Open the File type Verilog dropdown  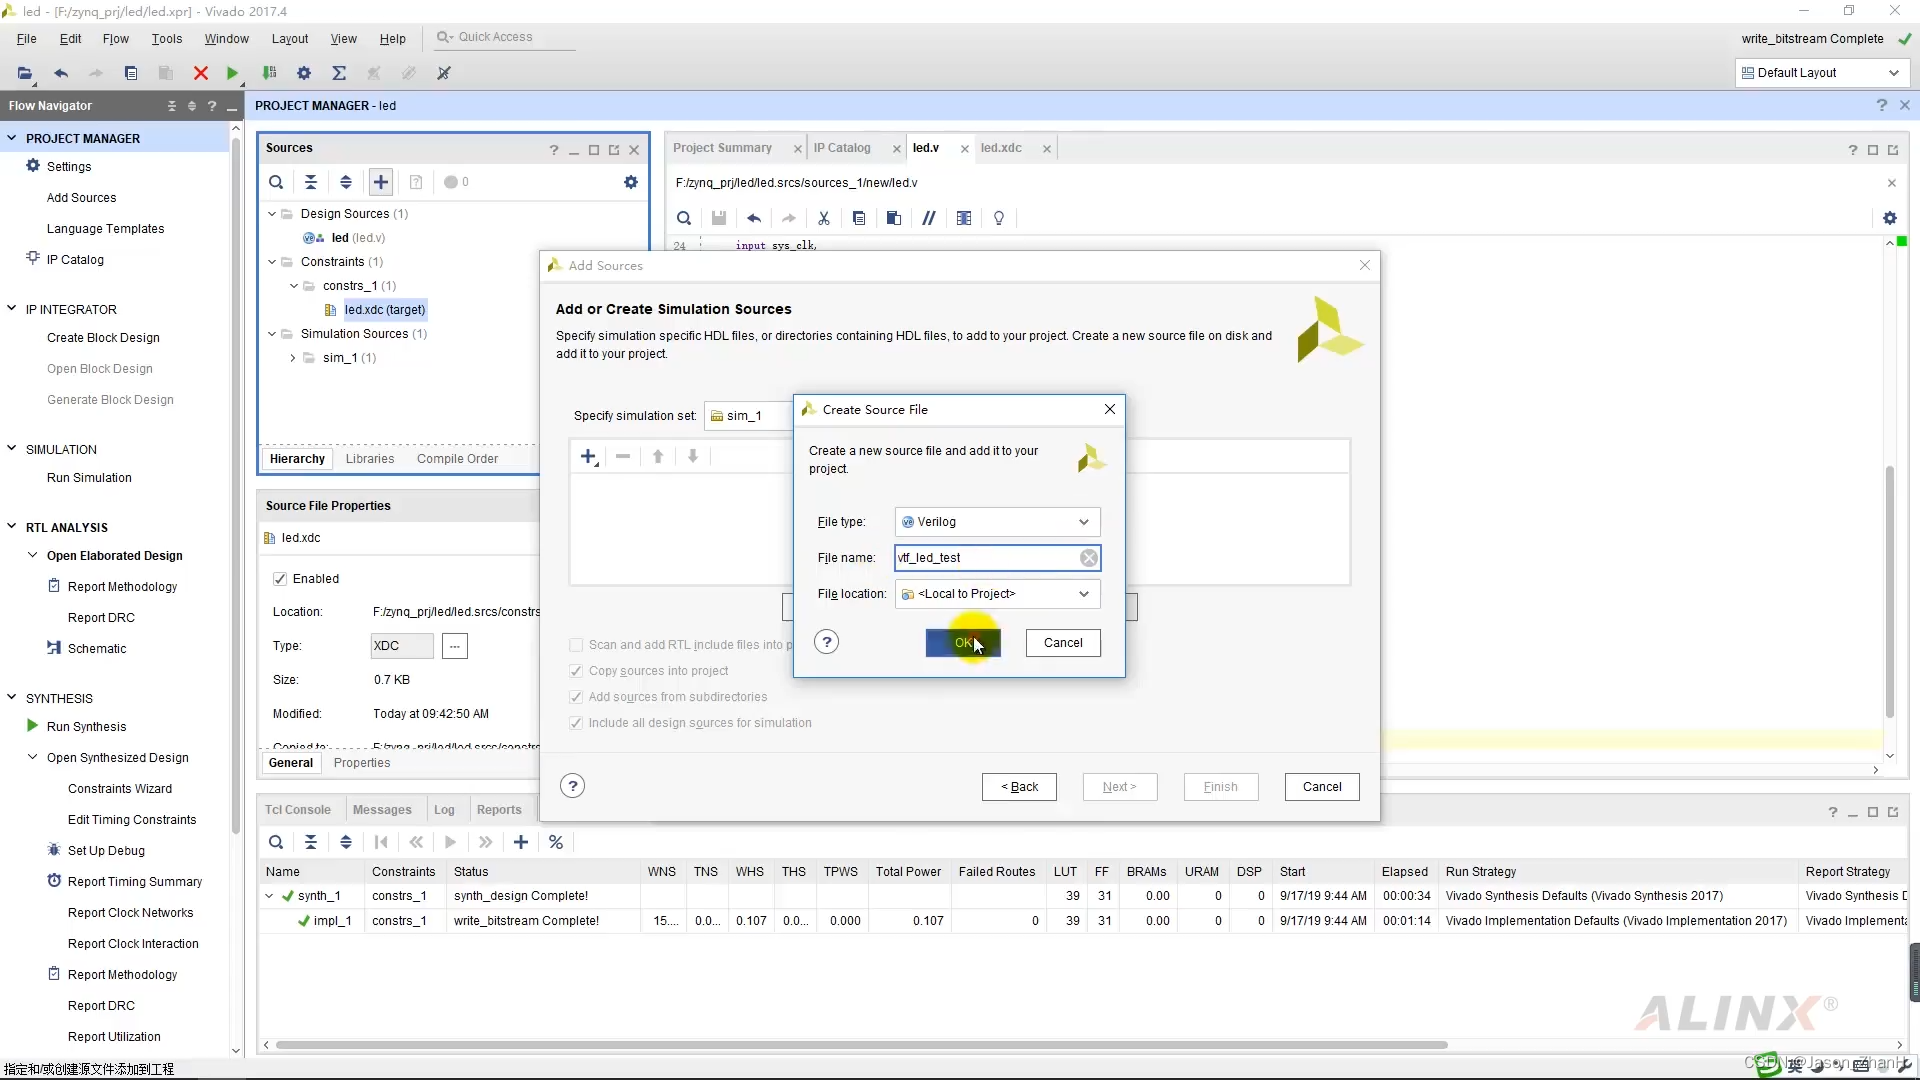coord(997,522)
